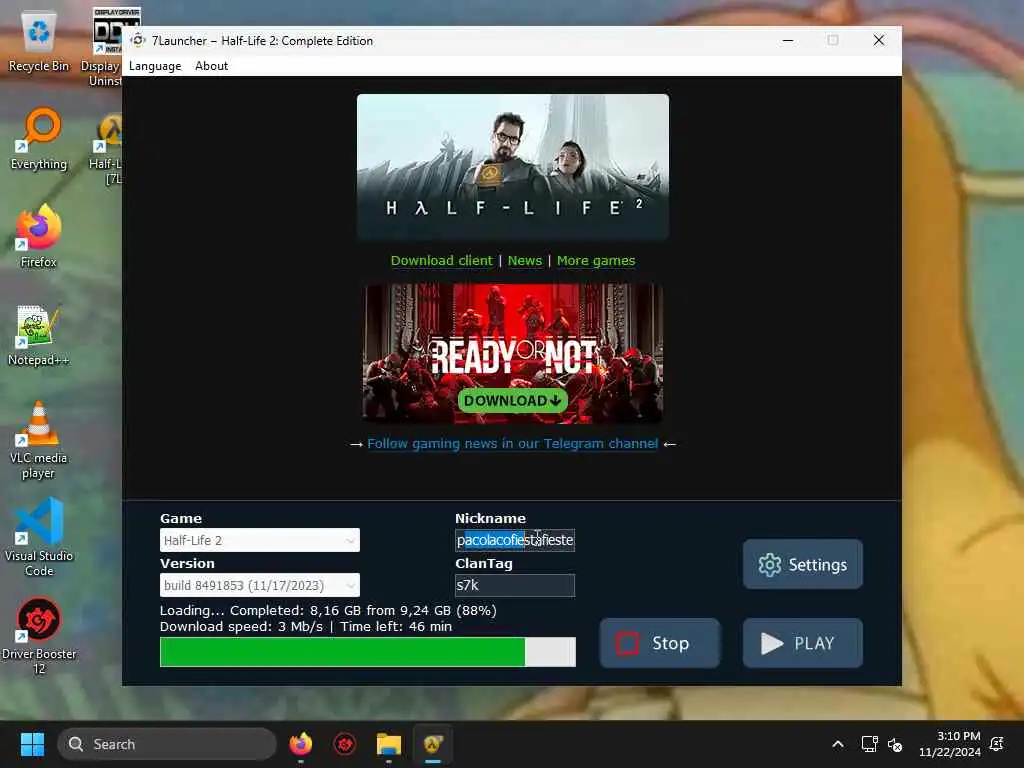1024x768 pixels.
Task: Select the Firefox desktop shortcut
Action: pos(39,236)
